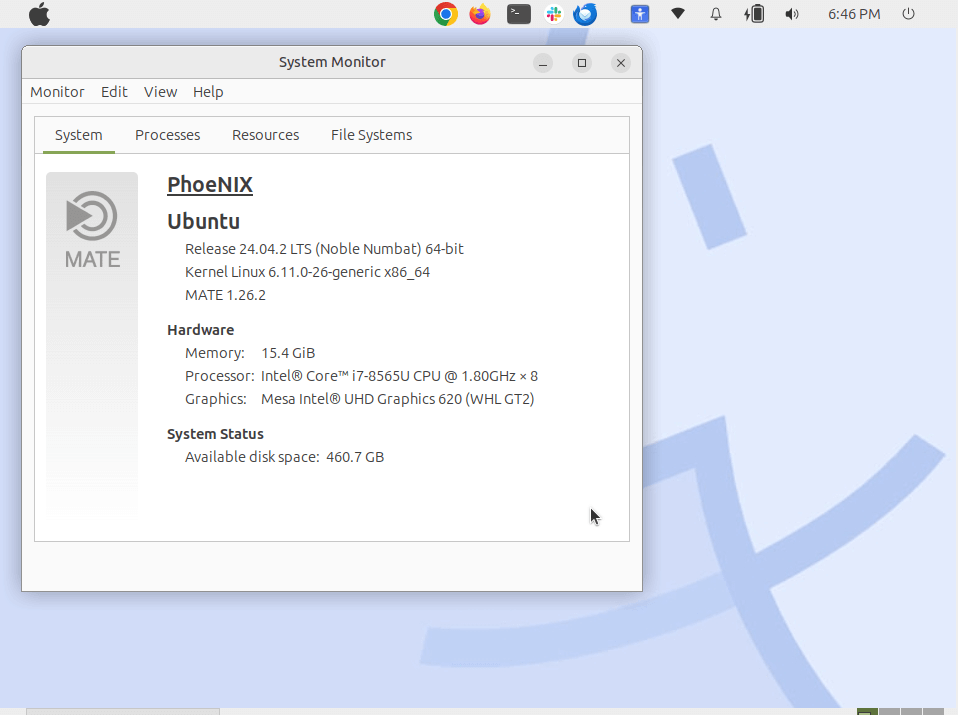Screen dimensions: 958x715
Task: Switch to the File Systems tab
Action: (371, 135)
